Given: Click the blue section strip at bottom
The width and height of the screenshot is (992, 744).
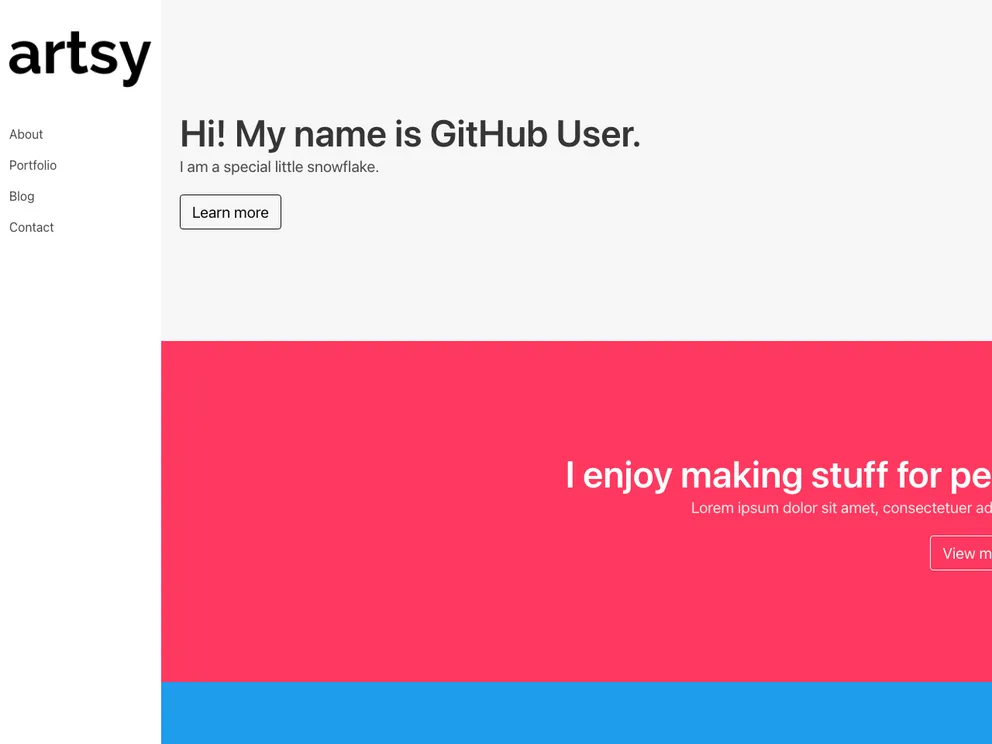Looking at the screenshot, I should (x=576, y=713).
